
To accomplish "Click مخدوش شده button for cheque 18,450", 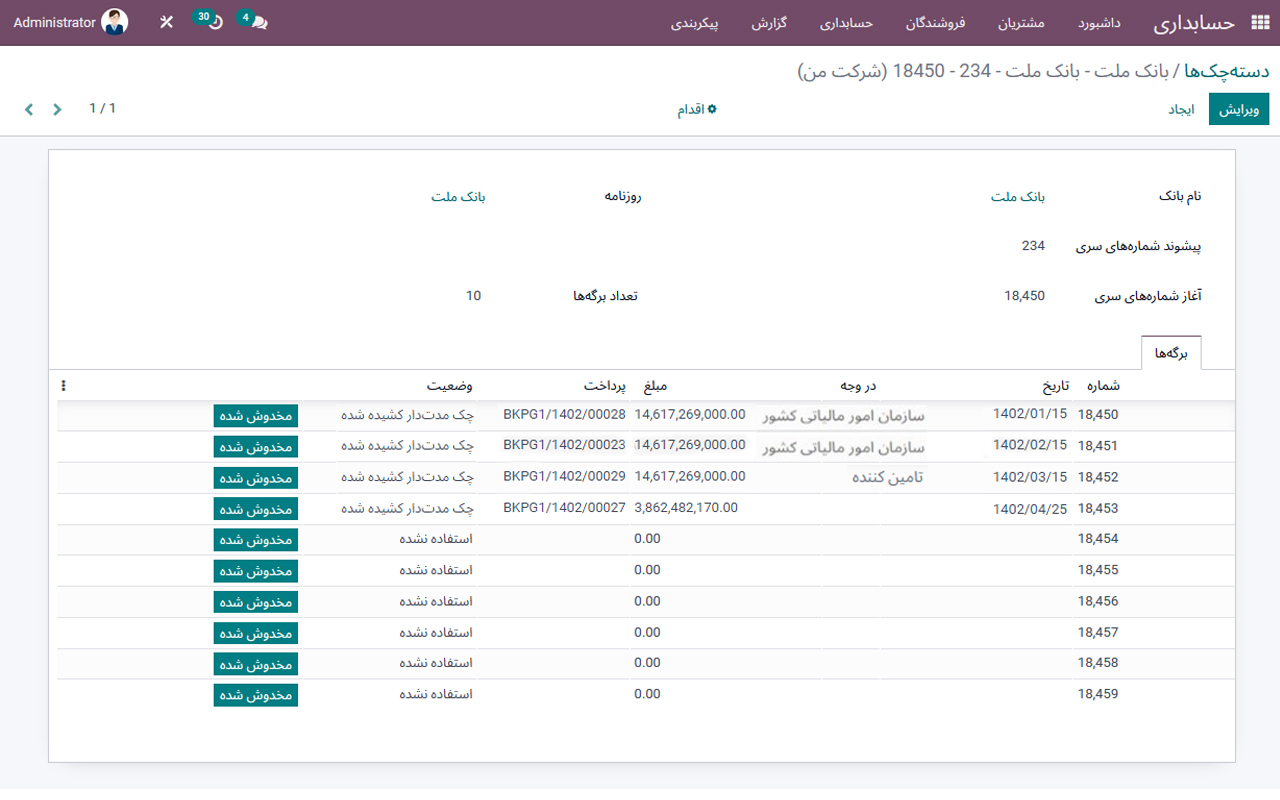I will (255, 414).
